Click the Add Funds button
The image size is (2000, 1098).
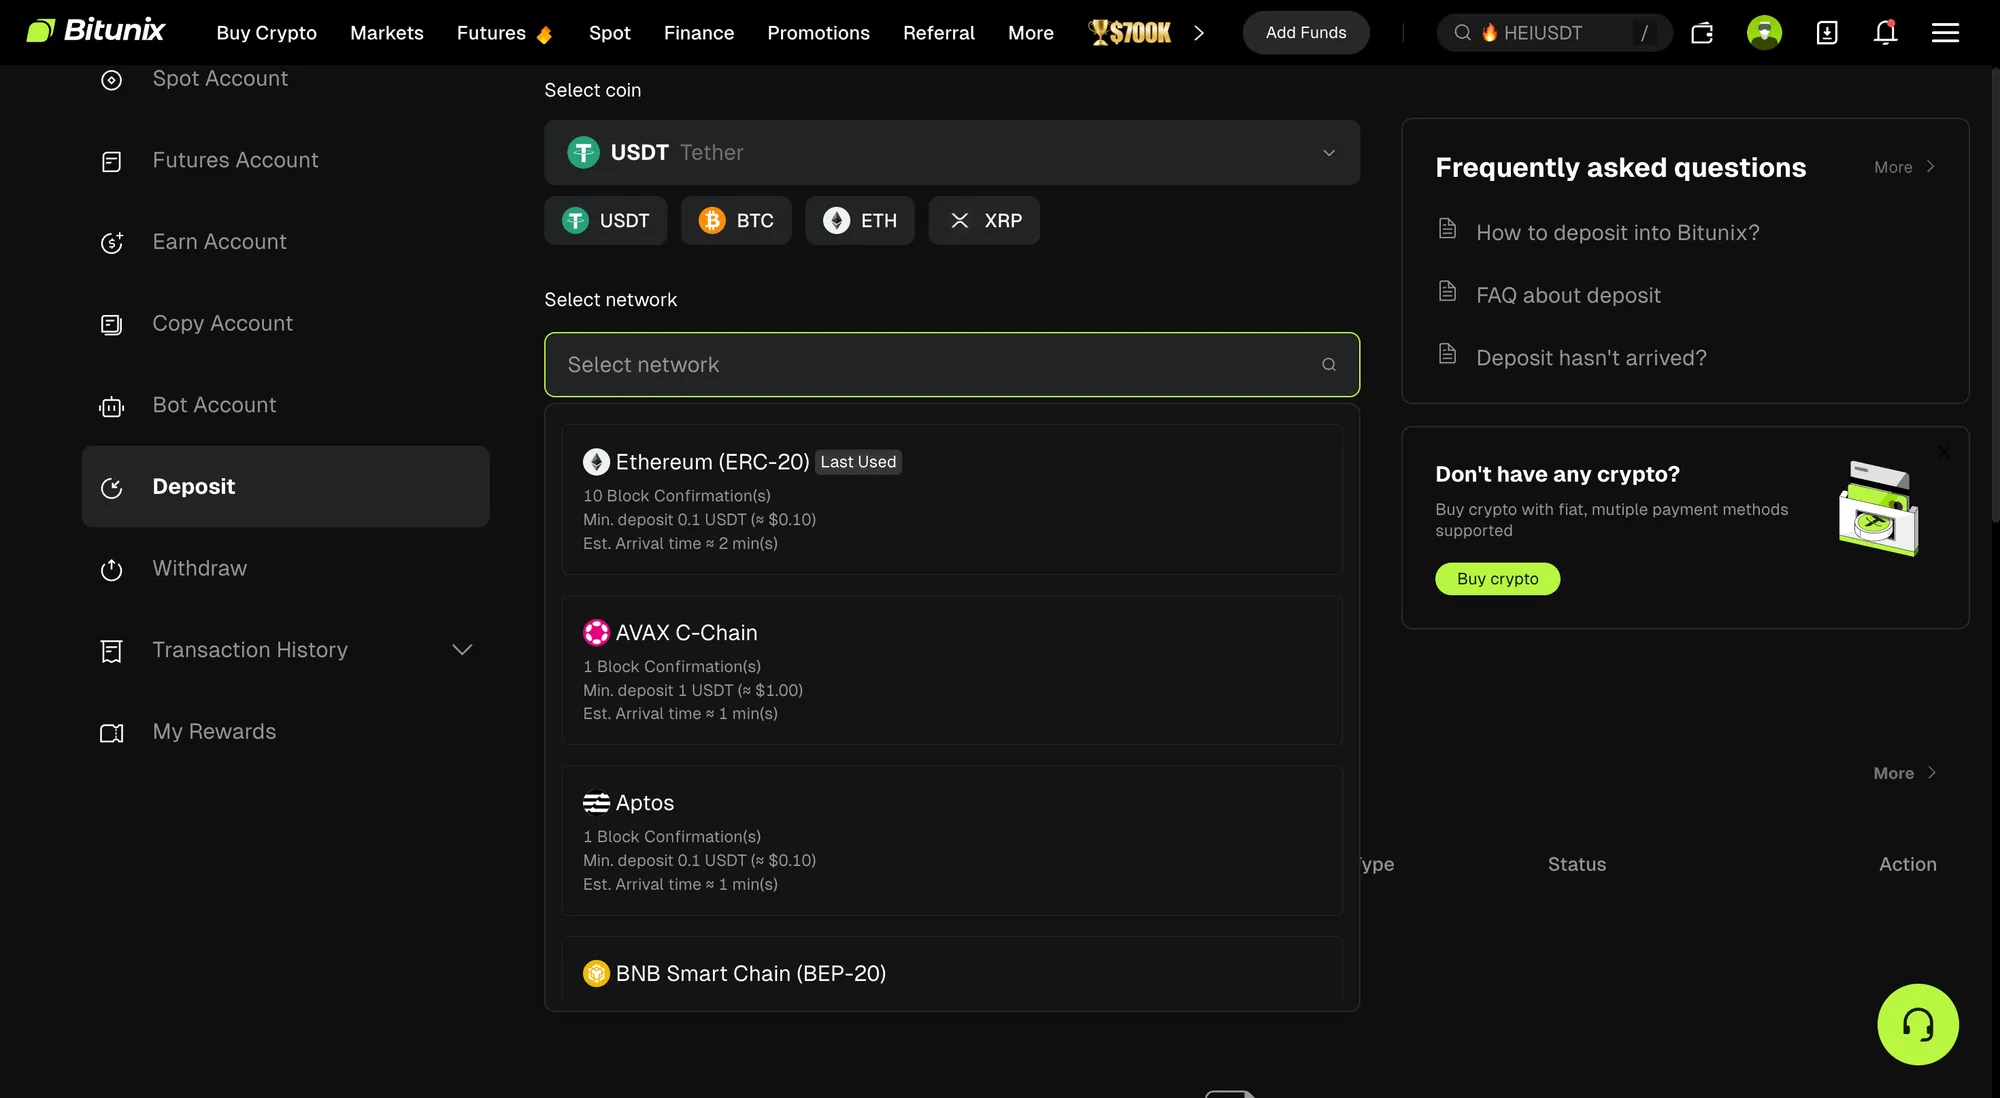[x=1305, y=33]
